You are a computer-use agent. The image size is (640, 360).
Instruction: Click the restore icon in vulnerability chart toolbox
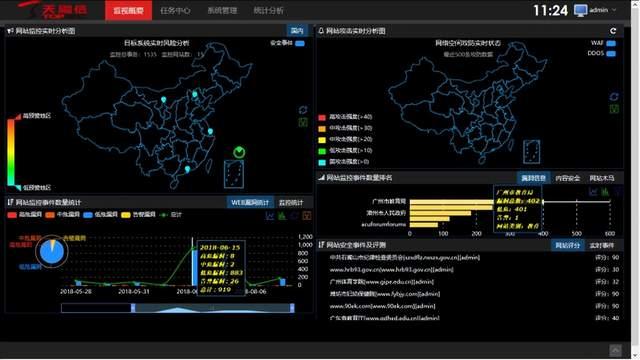294,216
